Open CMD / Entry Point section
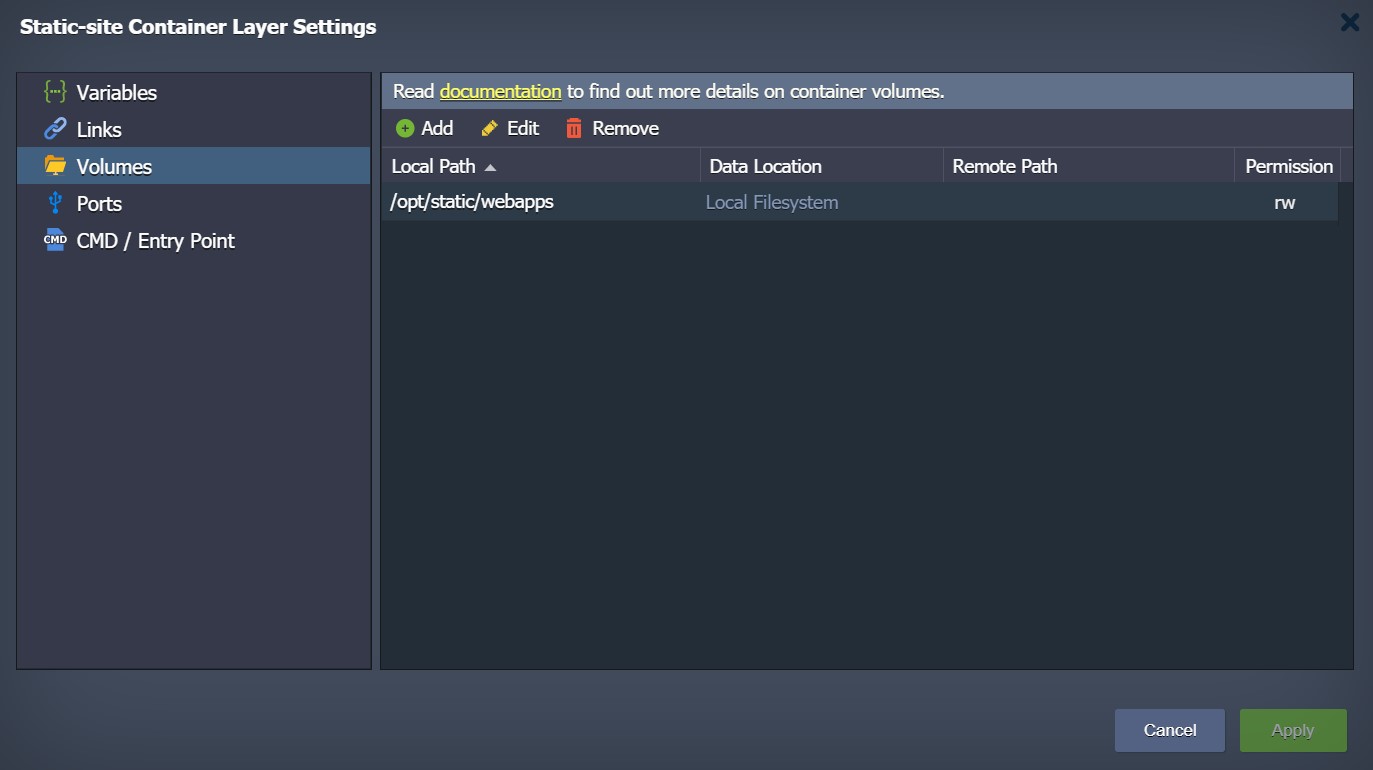The height and width of the screenshot is (770, 1373). point(156,240)
